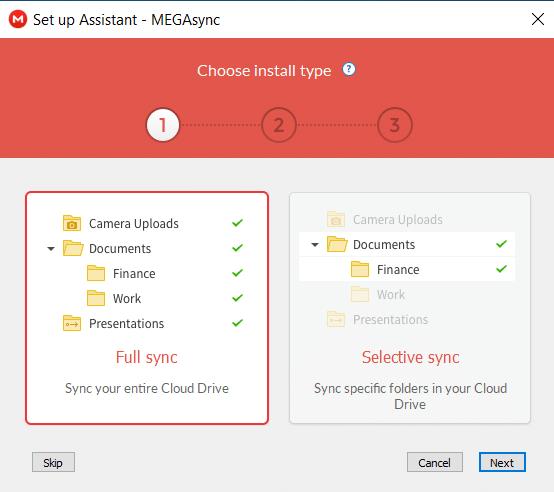554x492 pixels.
Task: Click 'Documents' label in Full sync
Action: (120, 249)
